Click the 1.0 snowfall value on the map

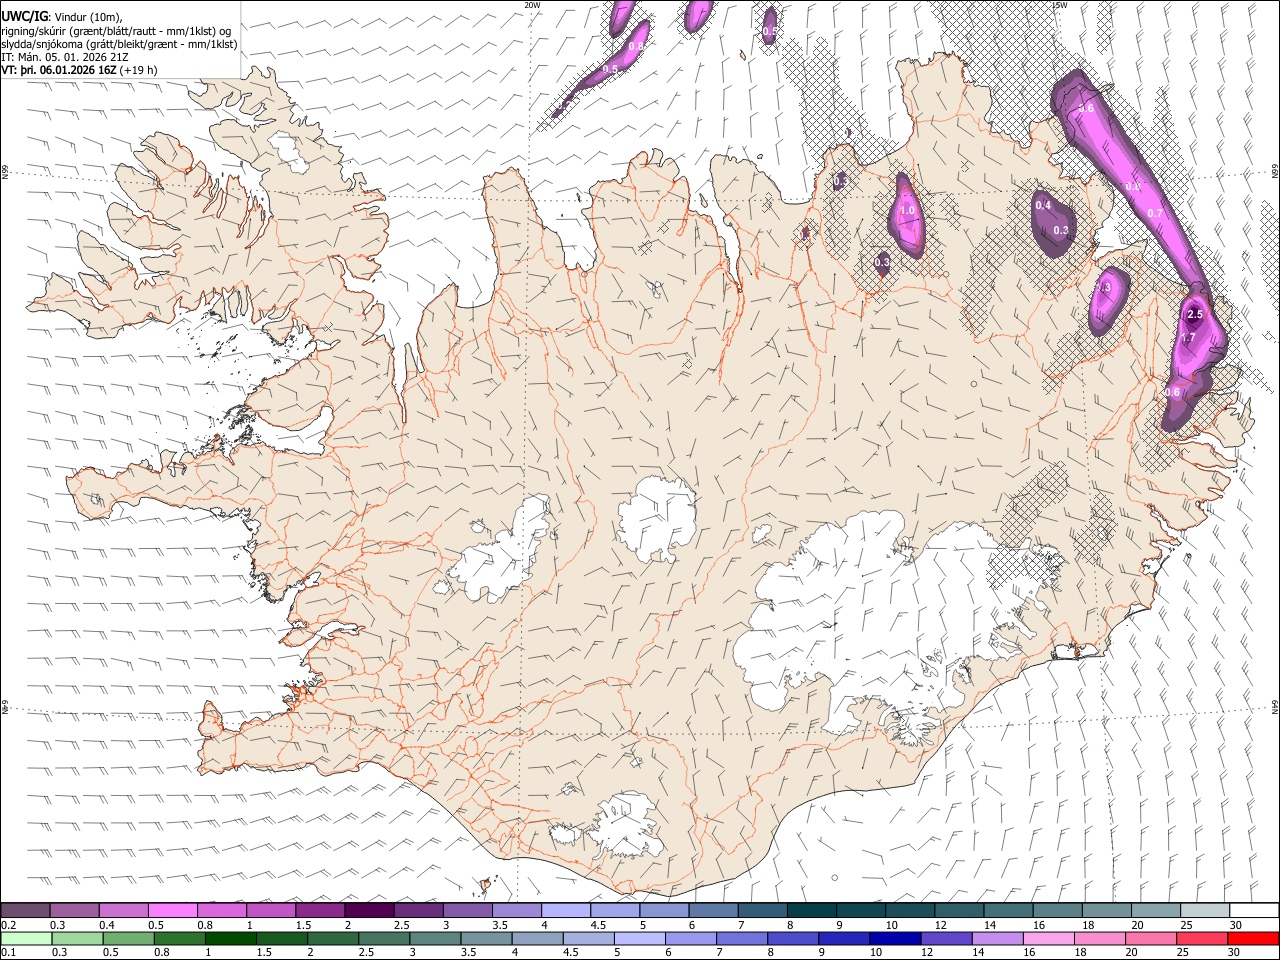coord(908,211)
